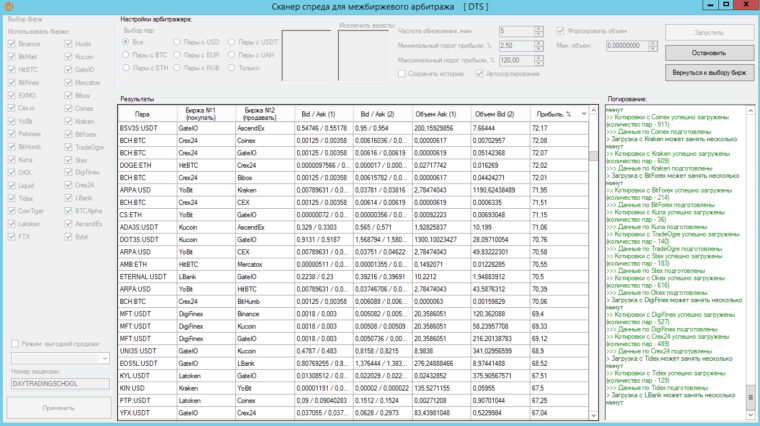Select the ADA3S:USDT row
Image resolution: width=760 pixels, height=426 pixels.
[x=353, y=227]
